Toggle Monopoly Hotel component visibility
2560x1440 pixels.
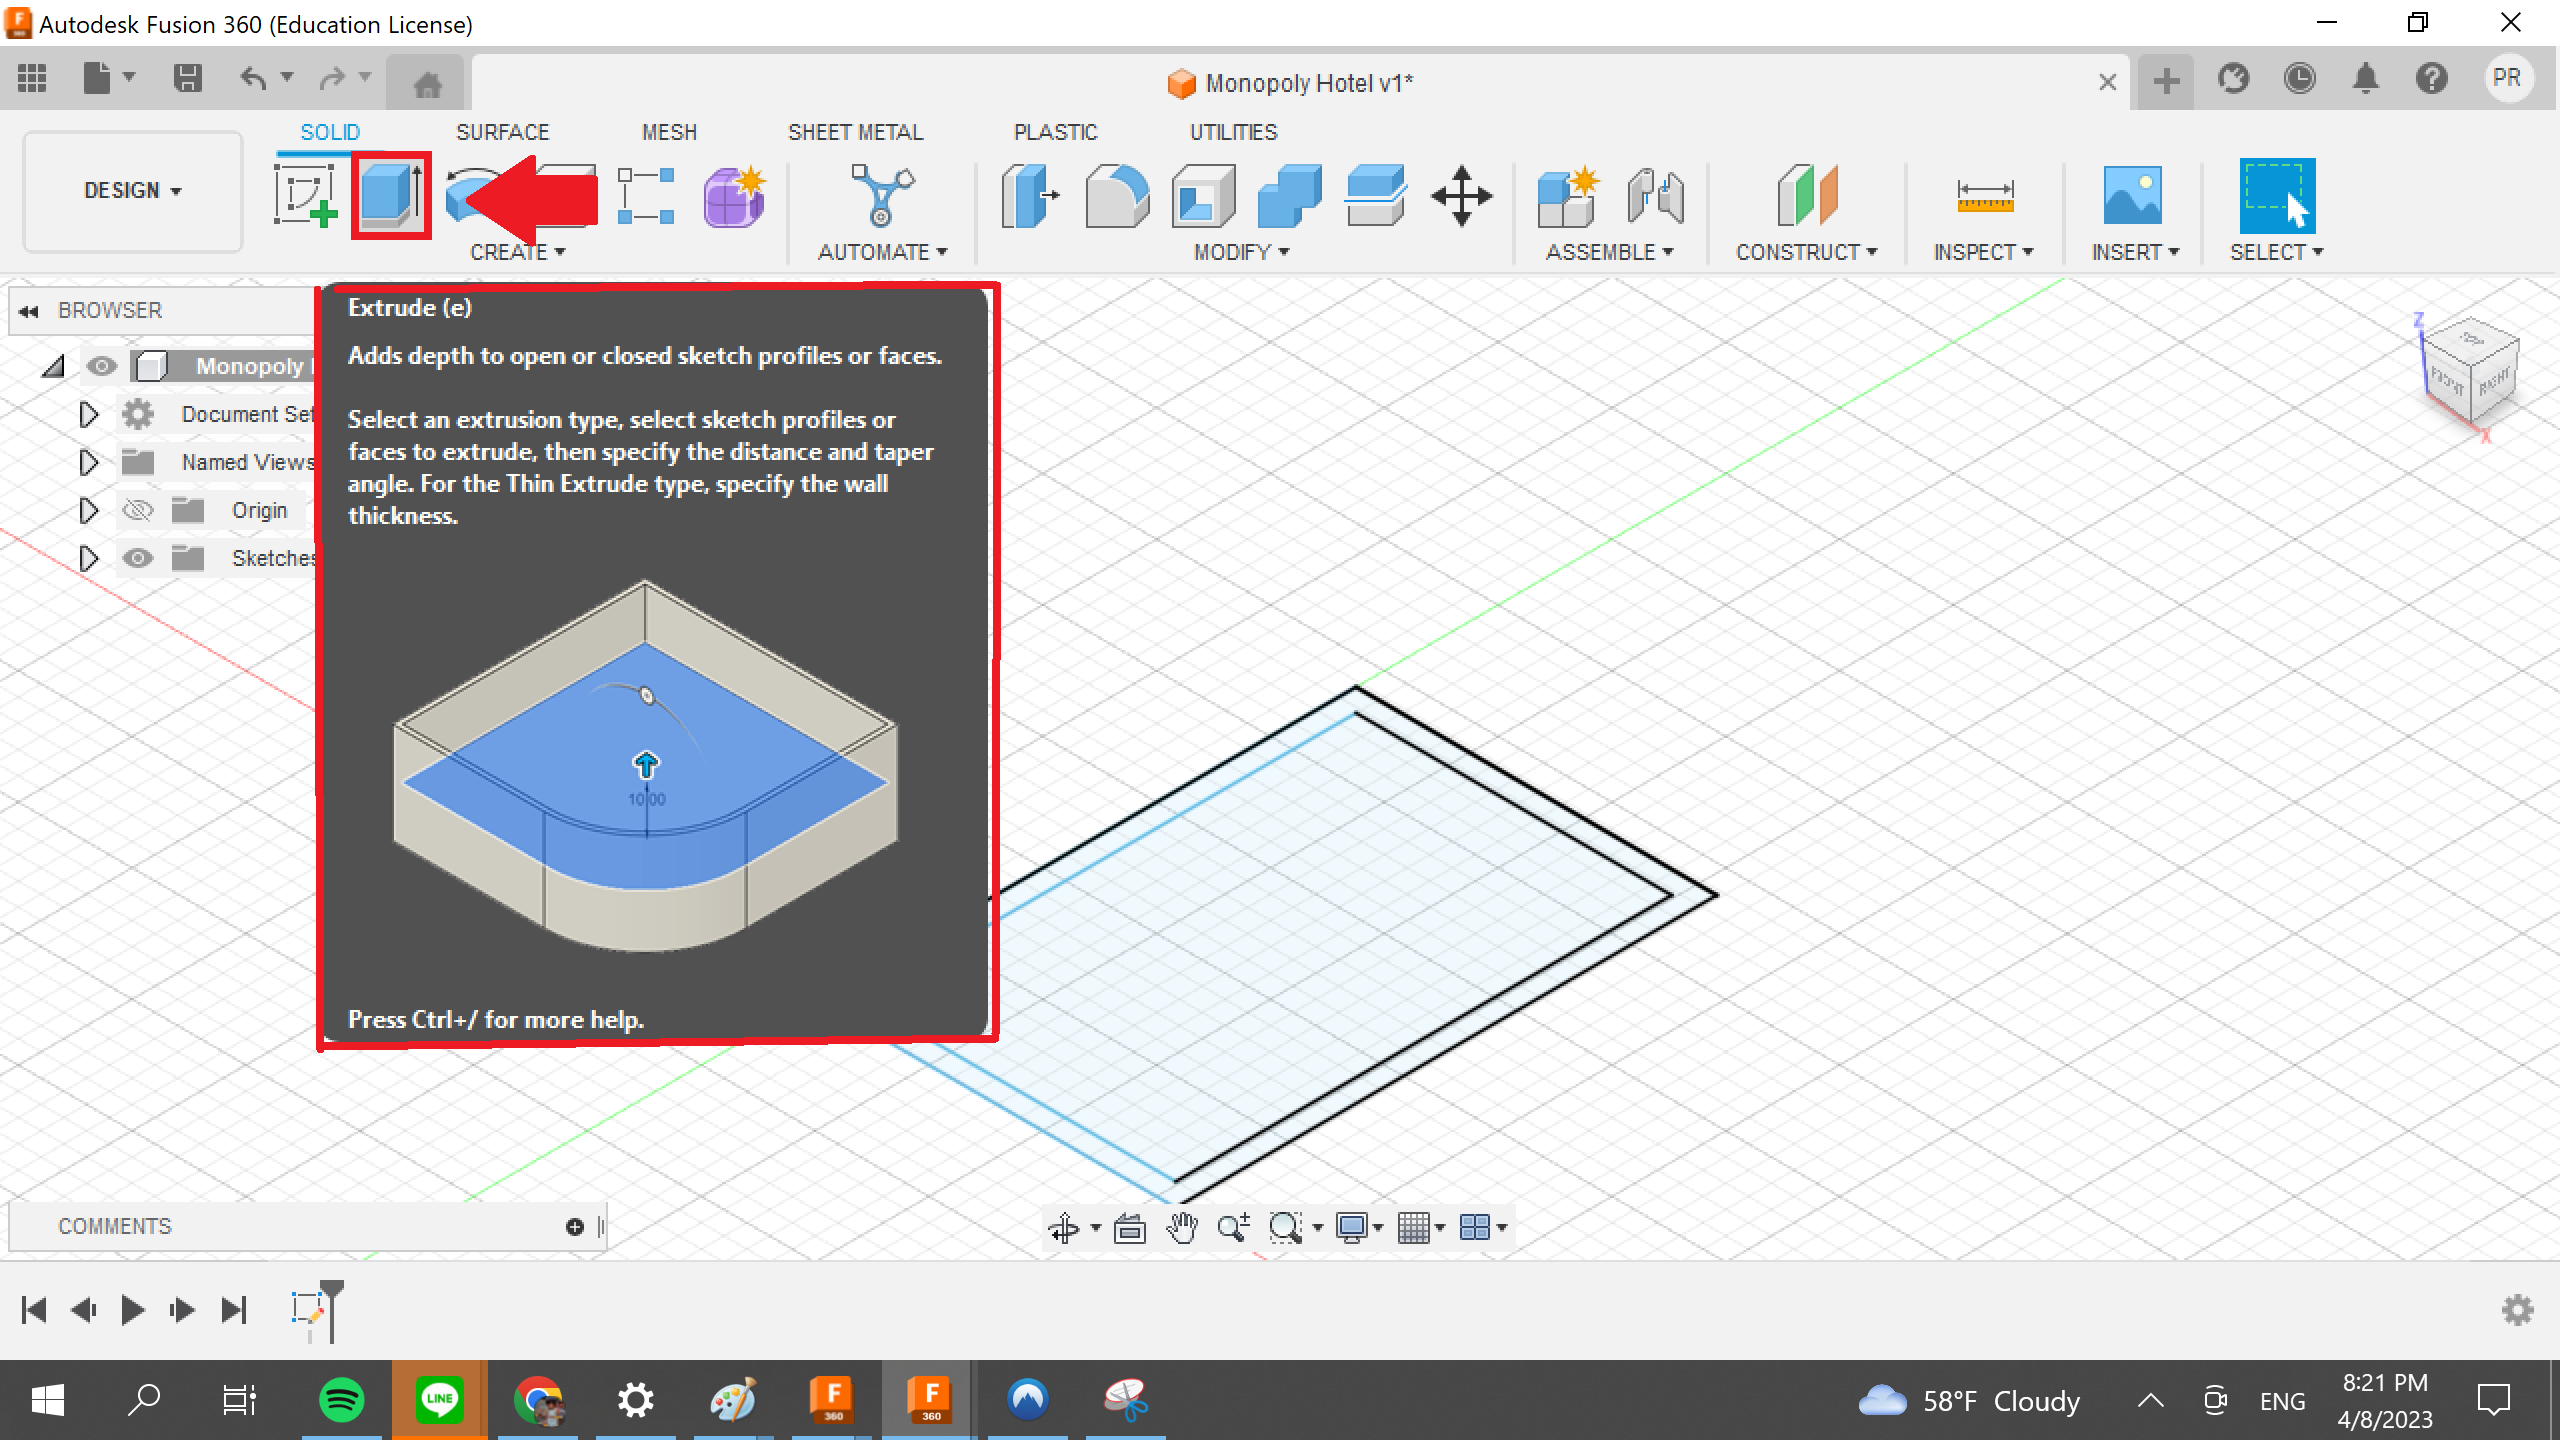(100, 364)
